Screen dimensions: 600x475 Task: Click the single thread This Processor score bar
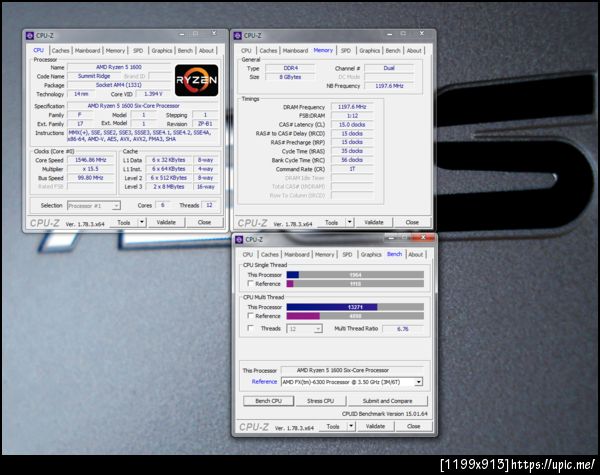(355, 275)
